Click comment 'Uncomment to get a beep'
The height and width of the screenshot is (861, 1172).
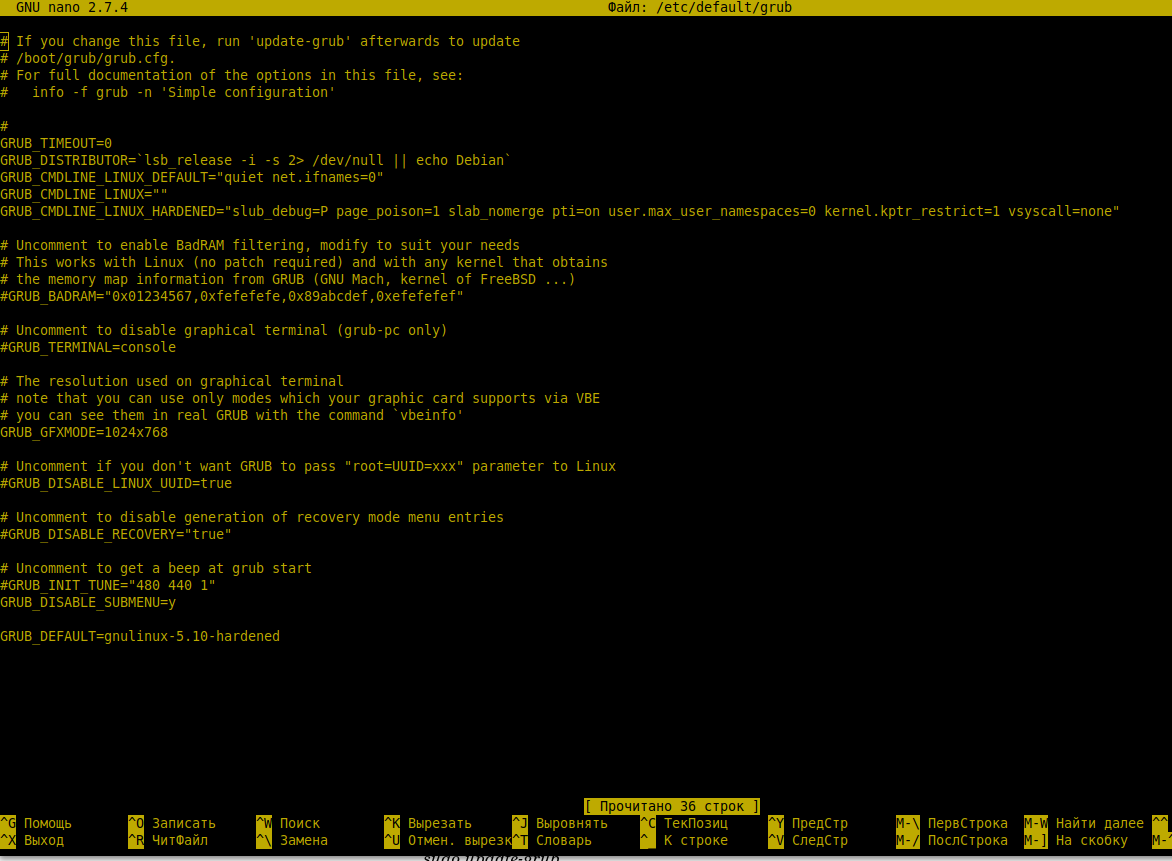point(156,568)
